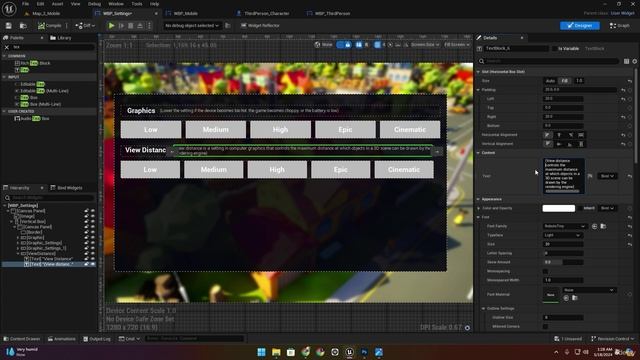Open Windows Start menu
Viewport: 640px width, 360px height.
(261, 352)
